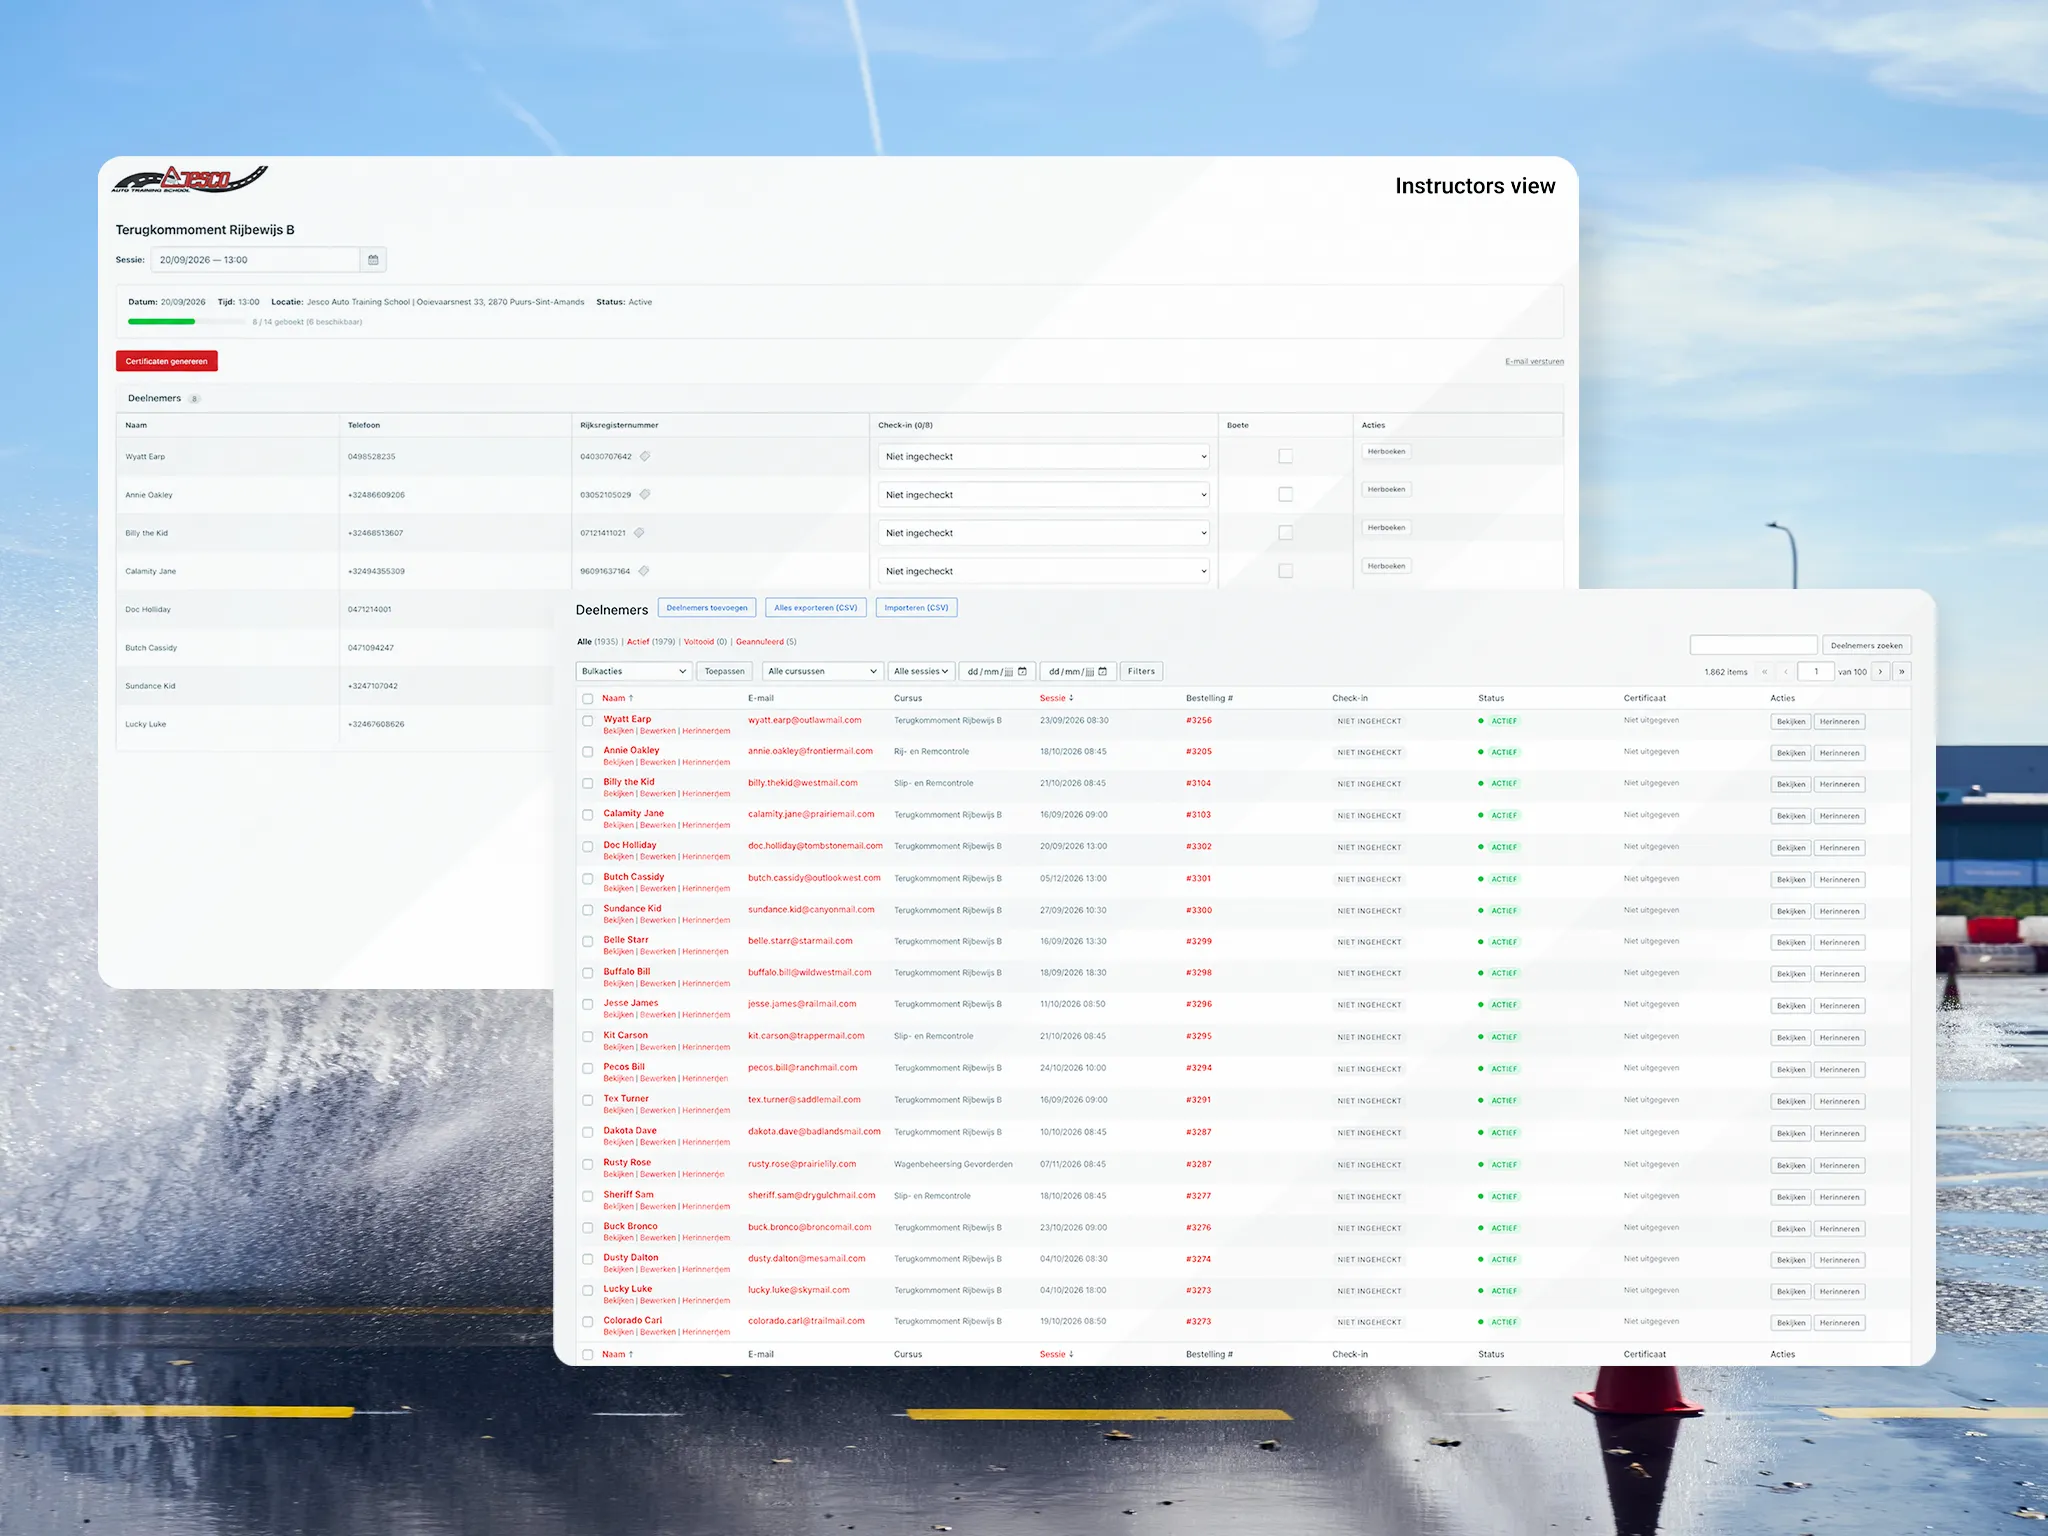Click the green booking progress bar
The image size is (2048, 1536).
tap(161, 322)
